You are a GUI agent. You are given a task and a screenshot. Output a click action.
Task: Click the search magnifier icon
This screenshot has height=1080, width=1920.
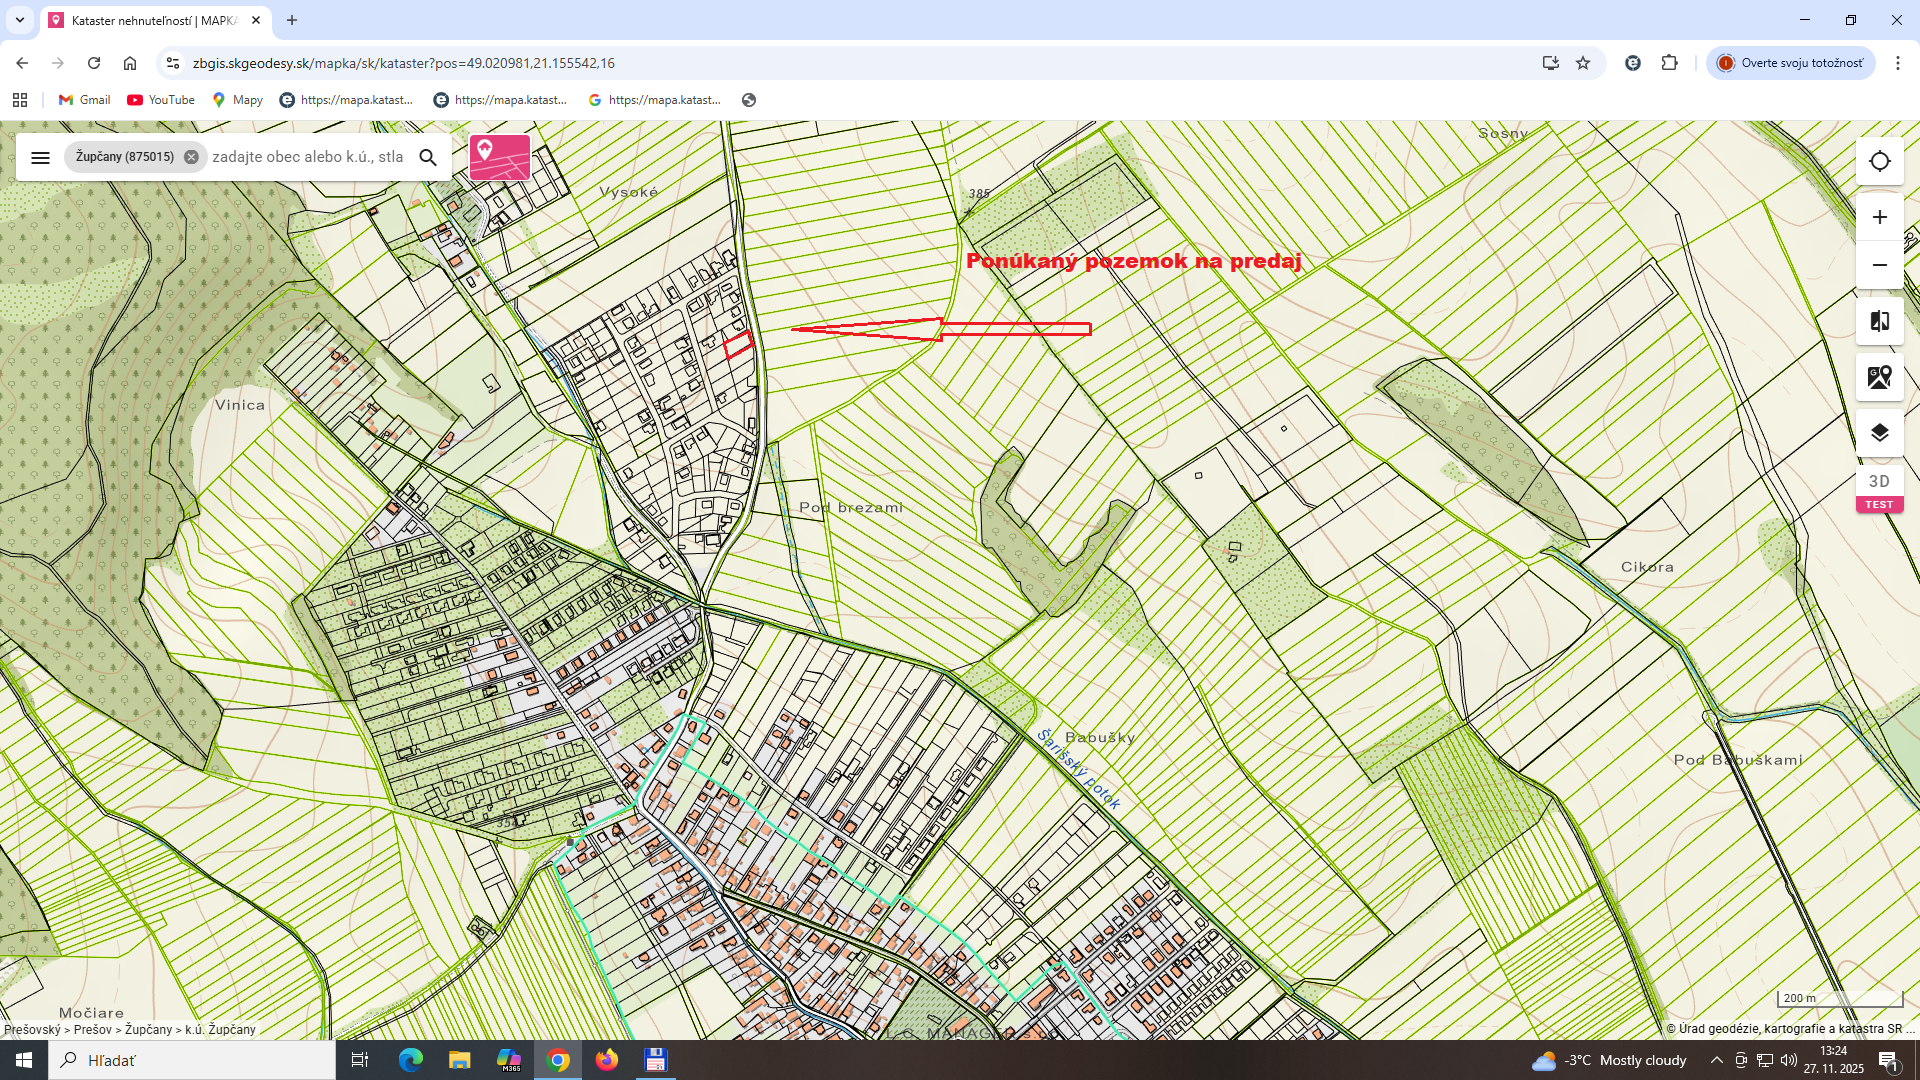pos(428,157)
